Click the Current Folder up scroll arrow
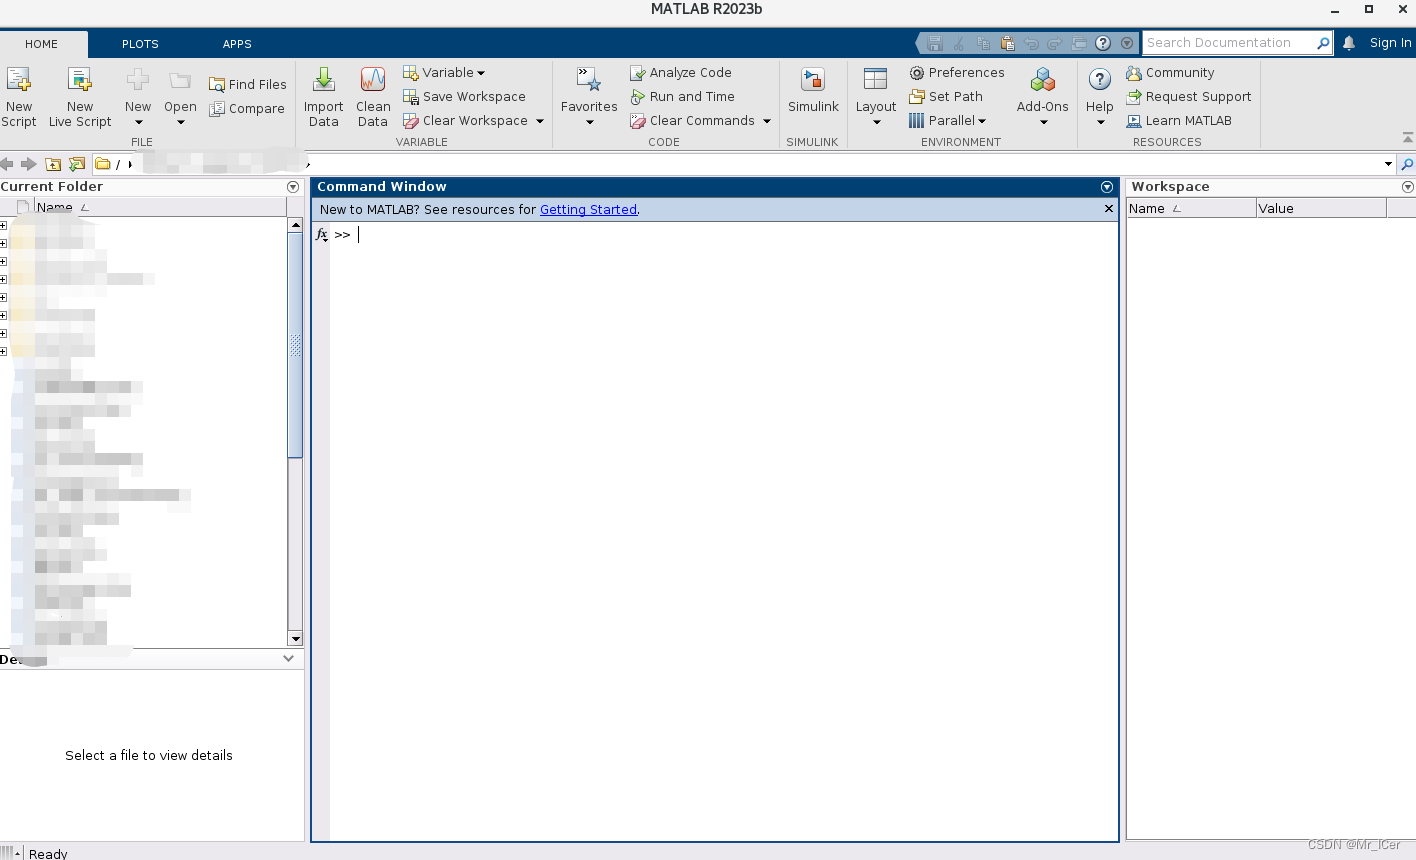Screen dimensions: 1416x860 point(295,225)
